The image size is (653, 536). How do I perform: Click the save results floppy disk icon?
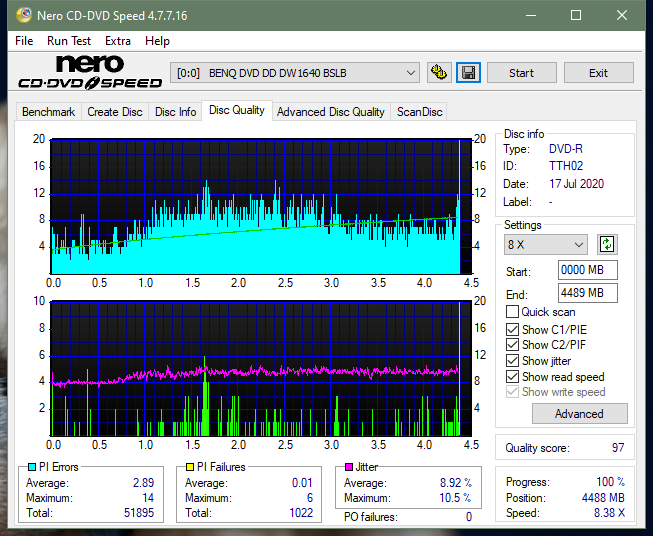click(x=468, y=73)
